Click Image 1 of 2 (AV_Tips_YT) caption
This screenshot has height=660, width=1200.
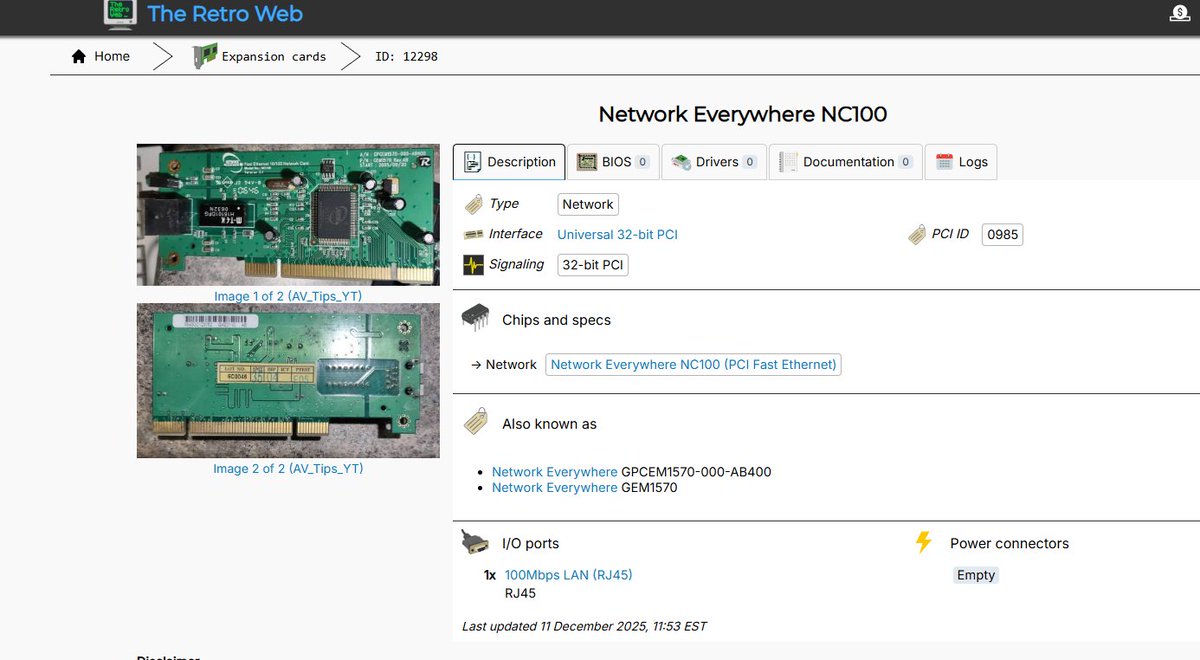point(288,296)
